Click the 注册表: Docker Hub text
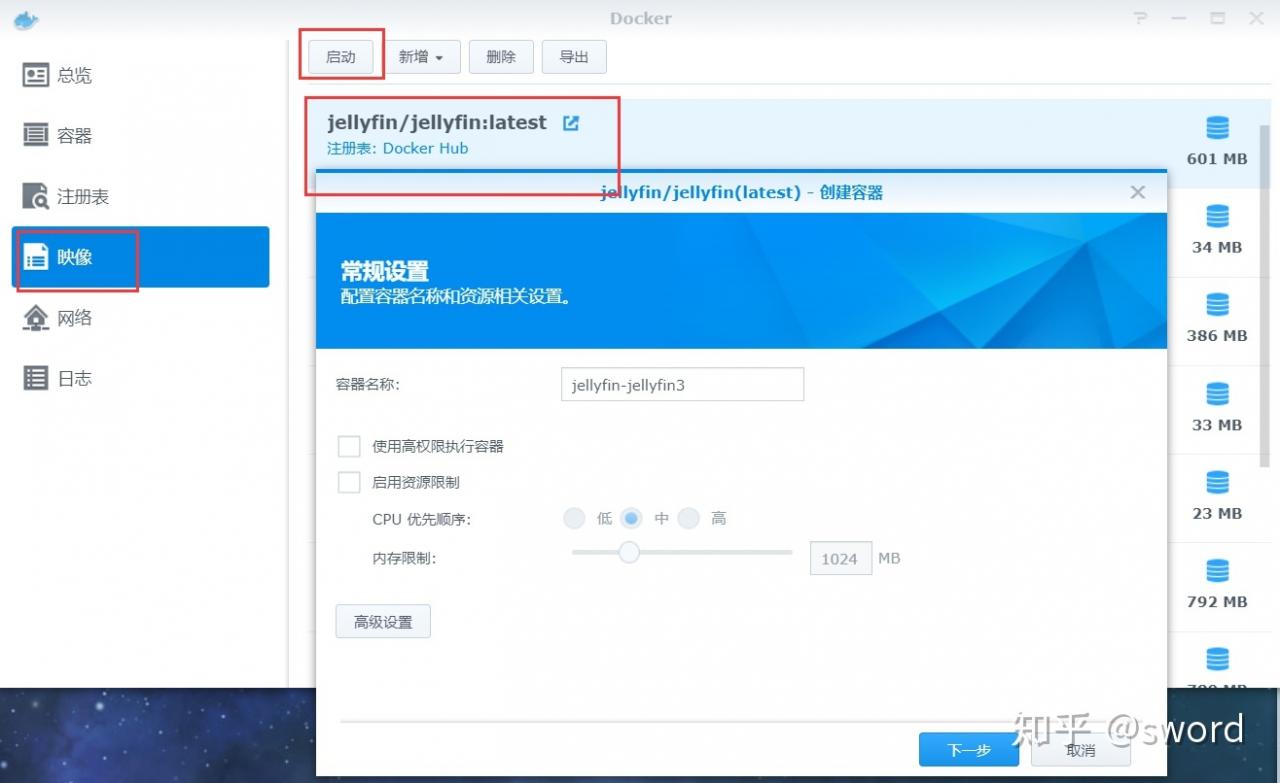This screenshot has height=783, width=1280. tap(397, 148)
